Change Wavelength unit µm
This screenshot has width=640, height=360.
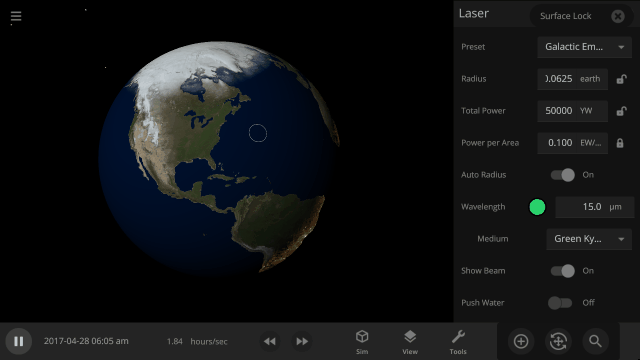click(x=616, y=207)
